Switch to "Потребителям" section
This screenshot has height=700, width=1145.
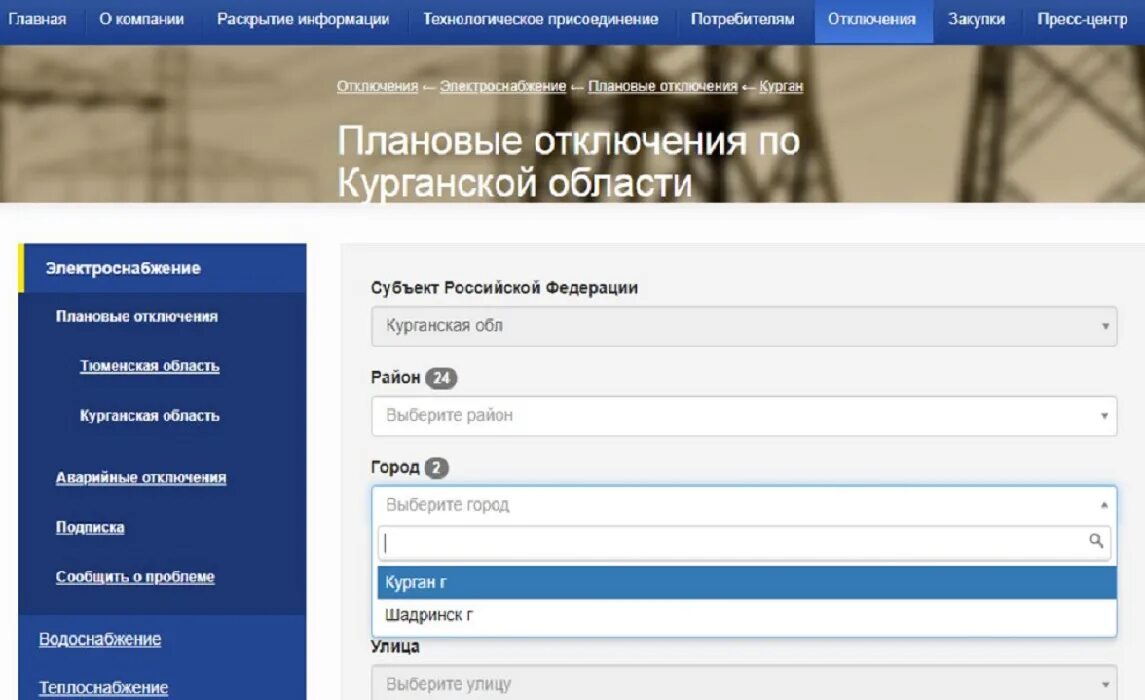pos(740,17)
